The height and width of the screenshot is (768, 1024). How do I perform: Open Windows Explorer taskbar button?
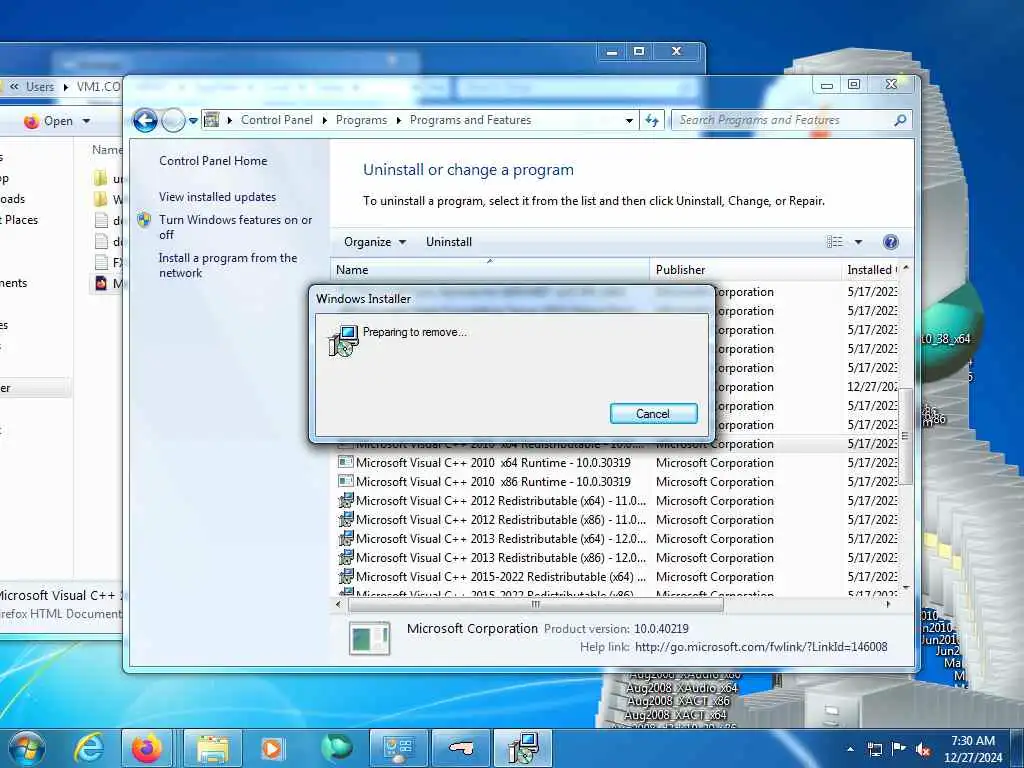point(212,748)
